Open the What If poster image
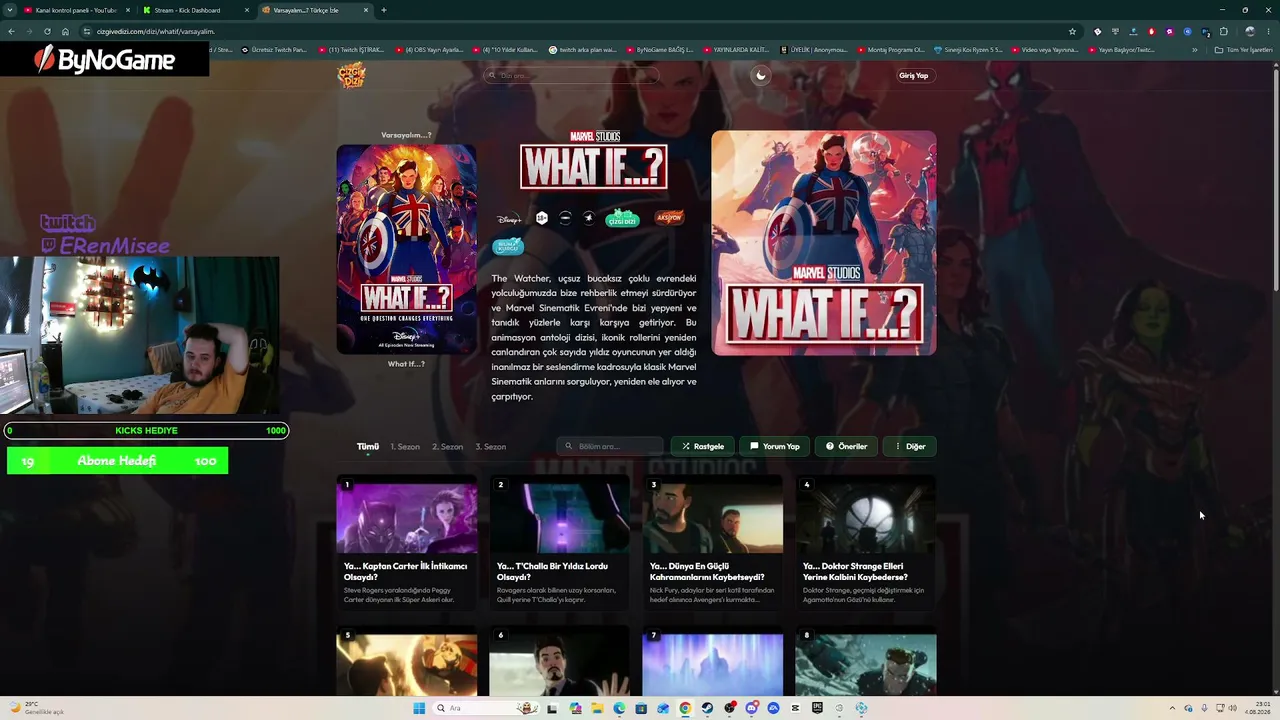This screenshot has width=1280, height=720. click(x=407, y=249)
